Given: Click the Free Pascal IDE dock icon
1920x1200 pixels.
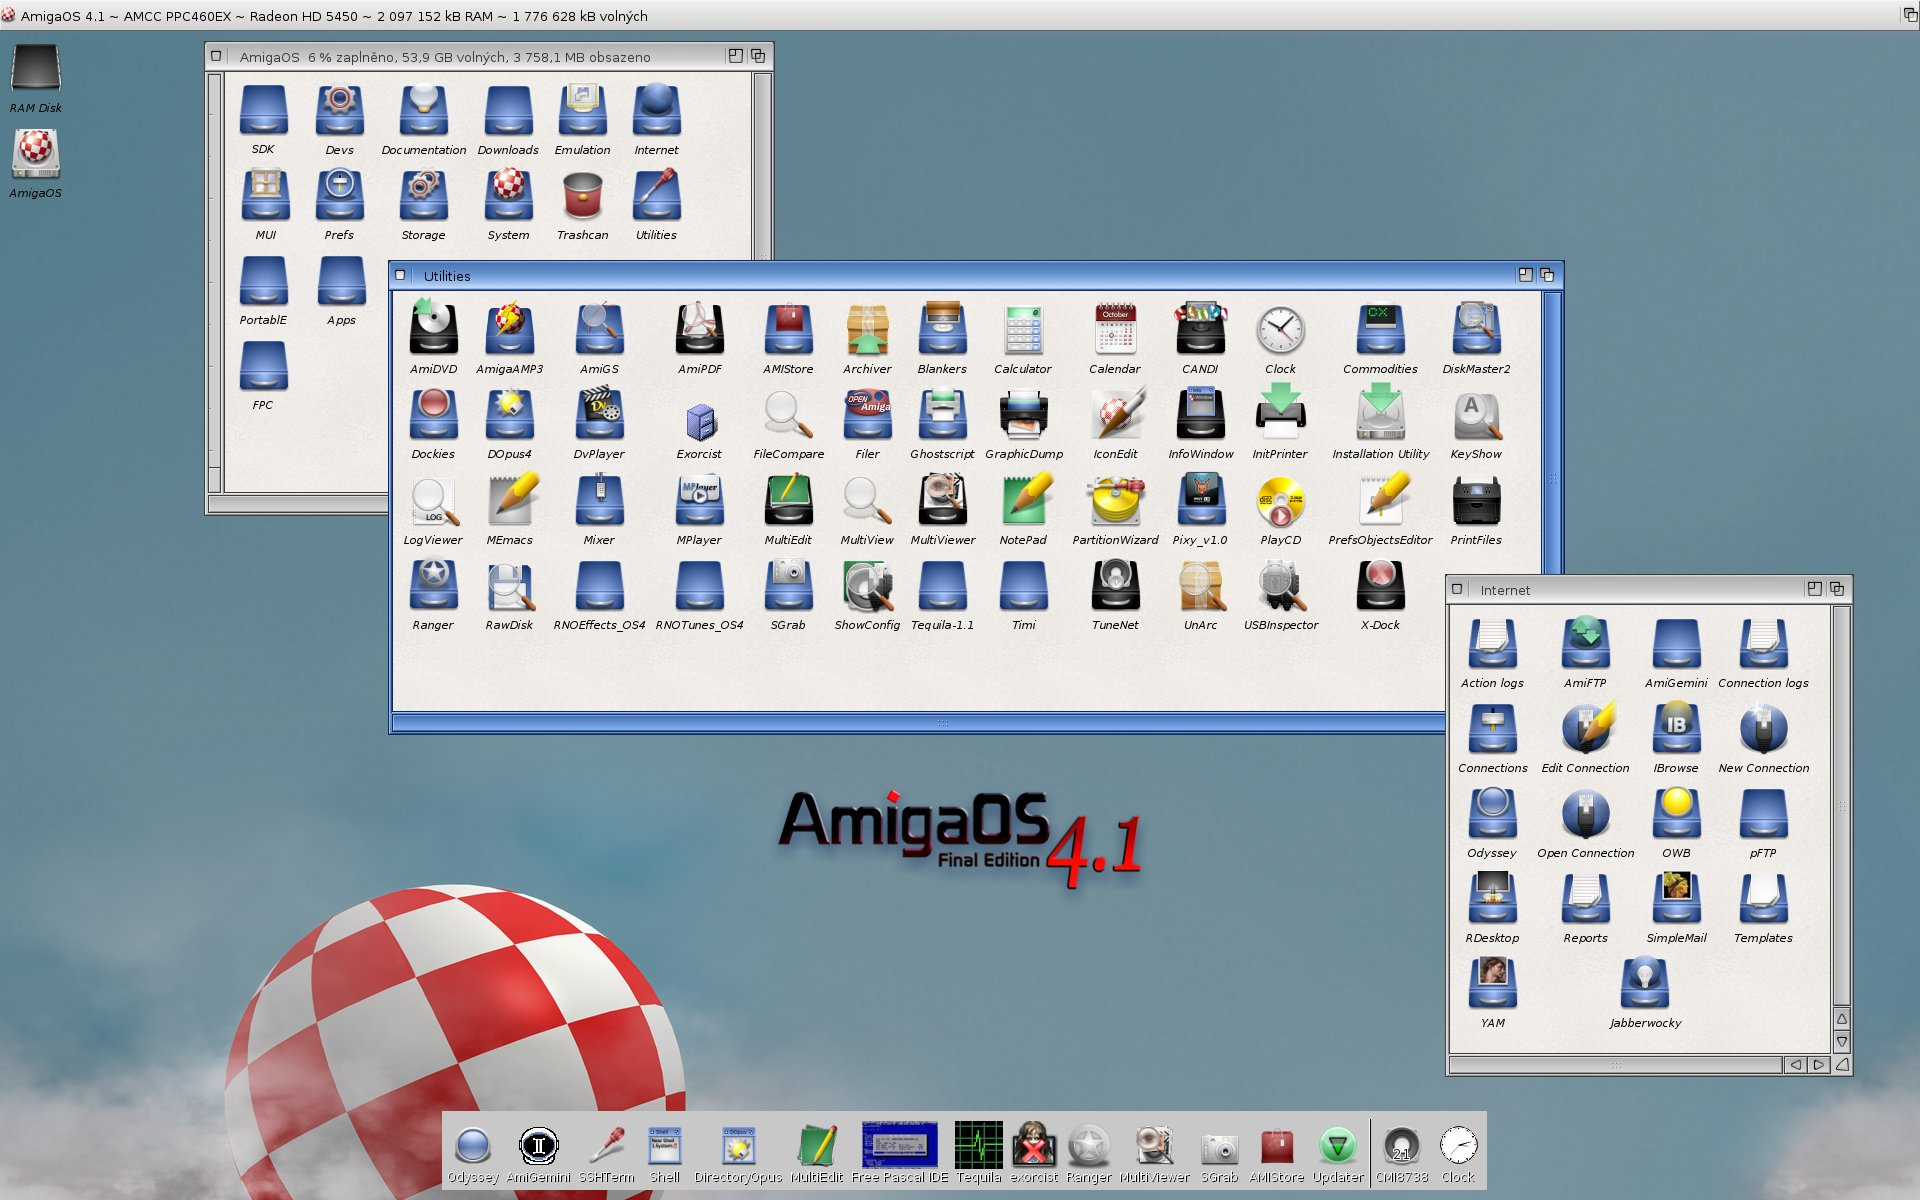Looking at the screenshot, I should 899,1146.
